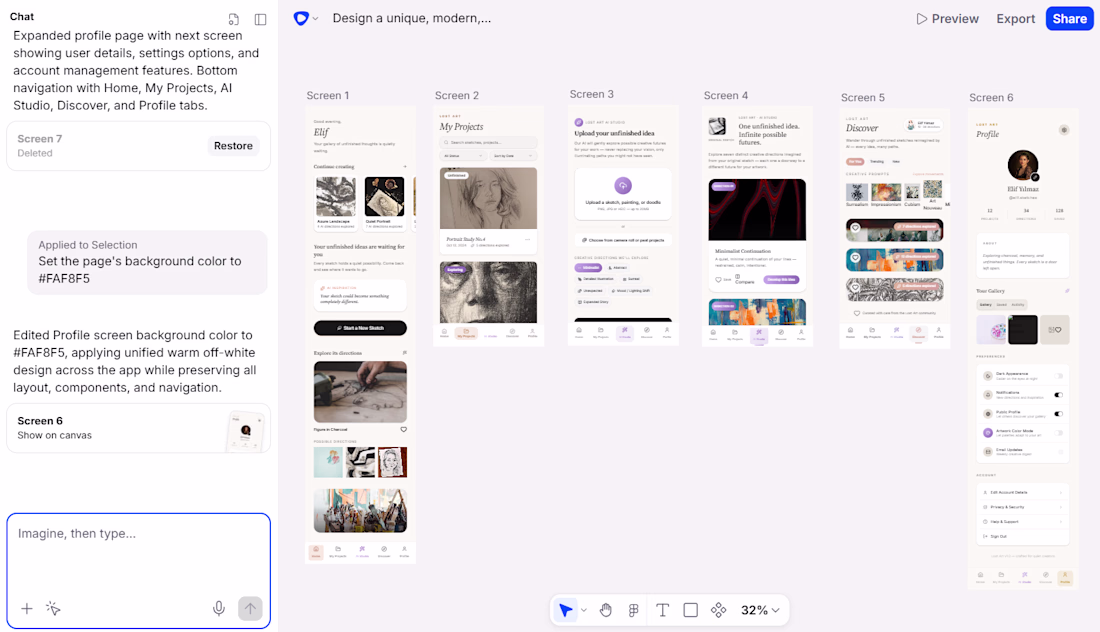Screen dimensions: 1100x632
Task: Select AI Studio tab in Screen 4 bottom nav
Action: tap(759, 335)
